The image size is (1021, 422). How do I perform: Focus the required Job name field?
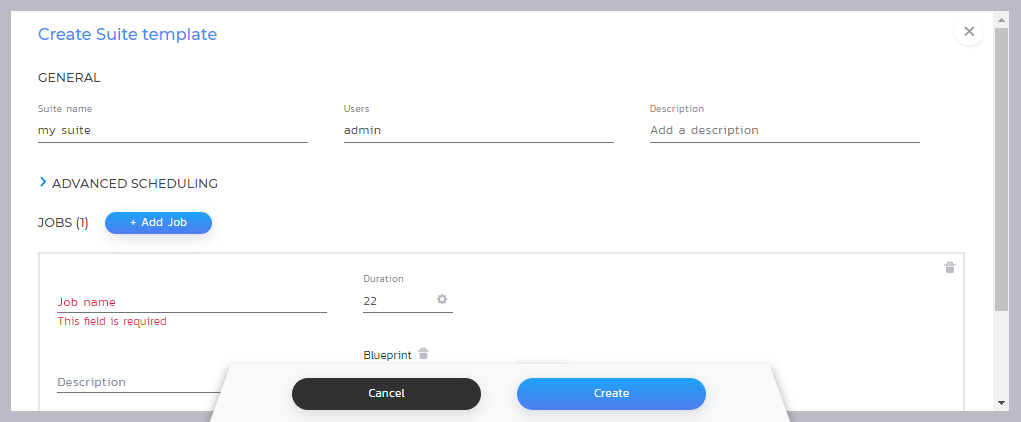click(191, 301)
